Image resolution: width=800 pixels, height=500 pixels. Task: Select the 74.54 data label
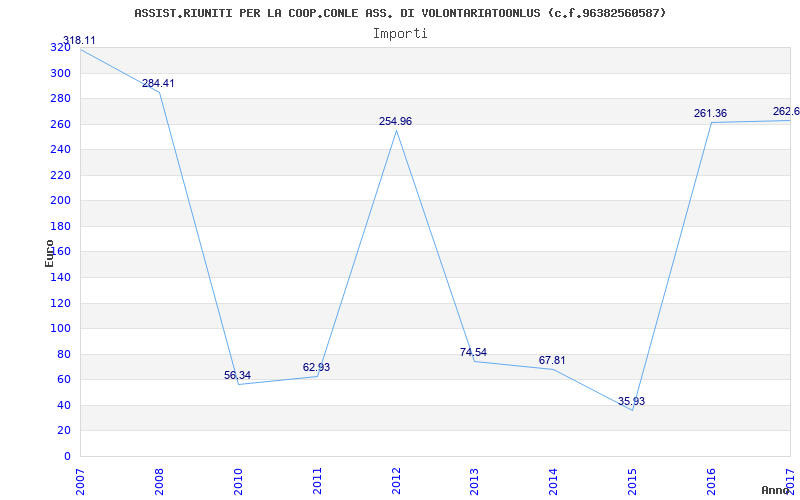tap(473, 352)
